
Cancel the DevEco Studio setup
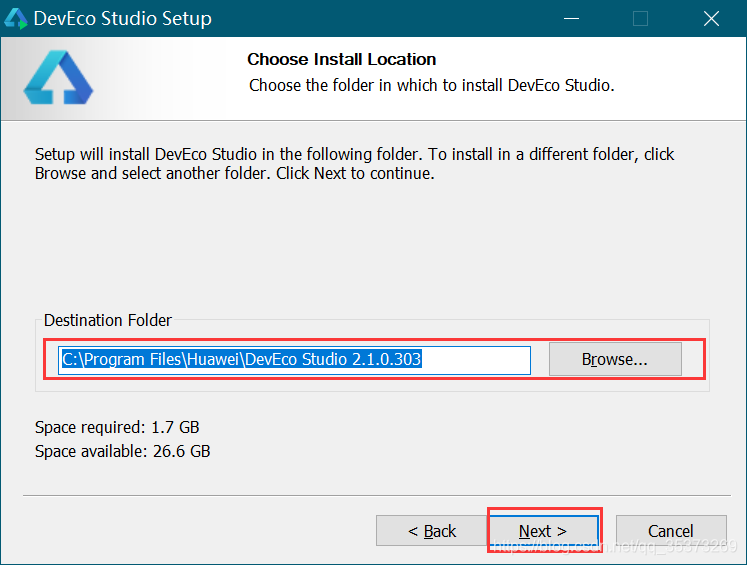671,530
